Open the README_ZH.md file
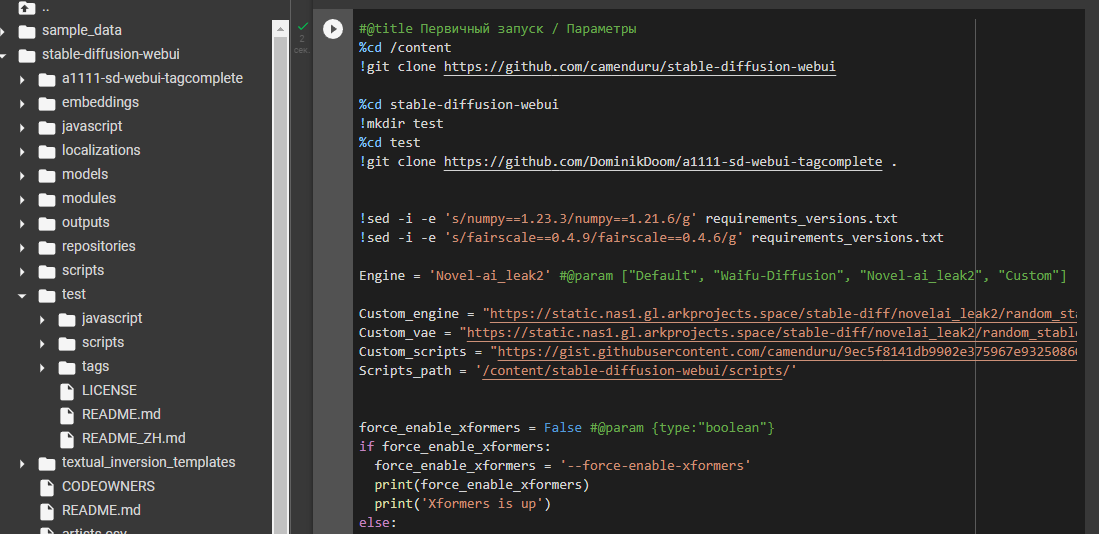1099x534 pixels. [134, 438]
